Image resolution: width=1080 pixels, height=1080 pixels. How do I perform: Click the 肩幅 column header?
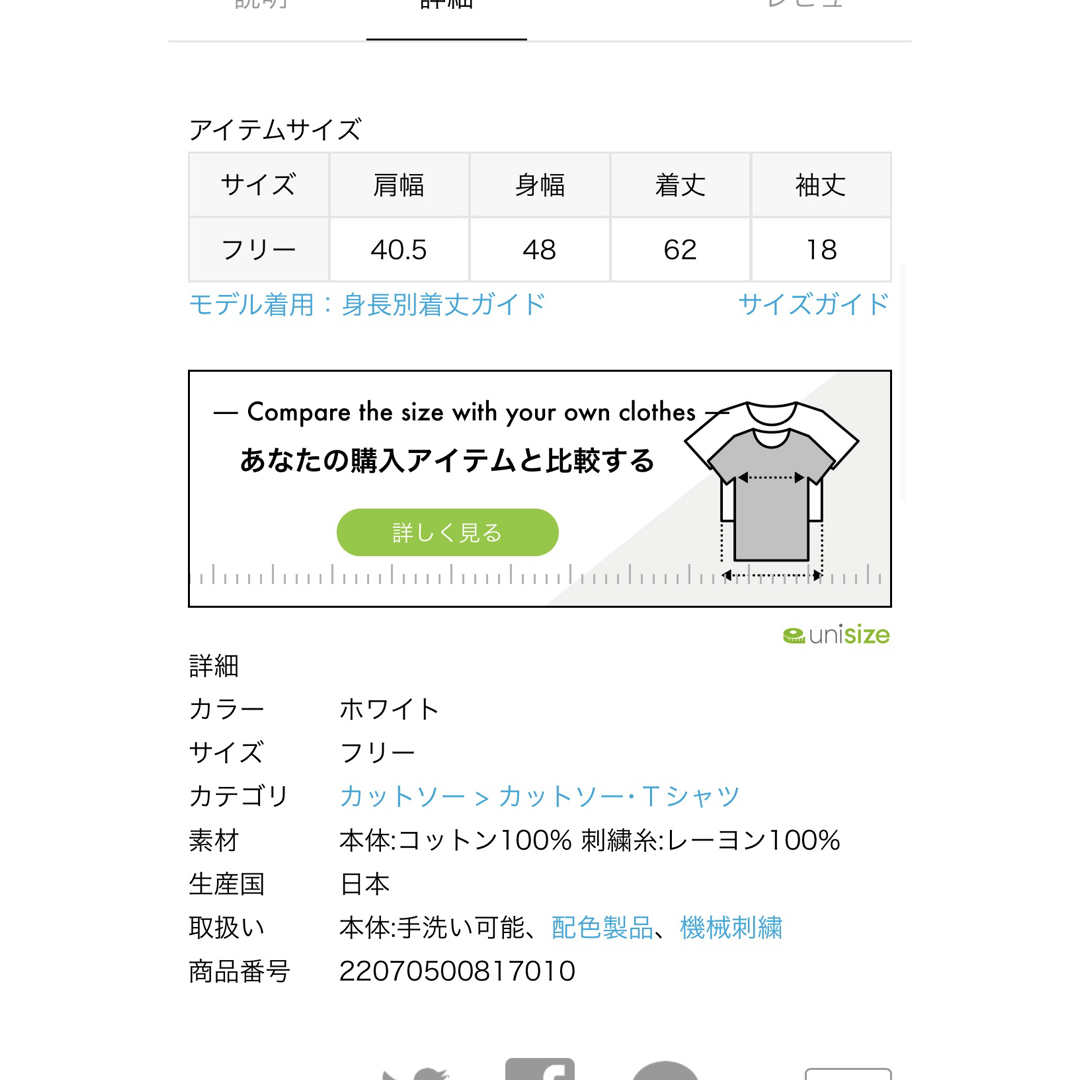(x=399, y=185)
